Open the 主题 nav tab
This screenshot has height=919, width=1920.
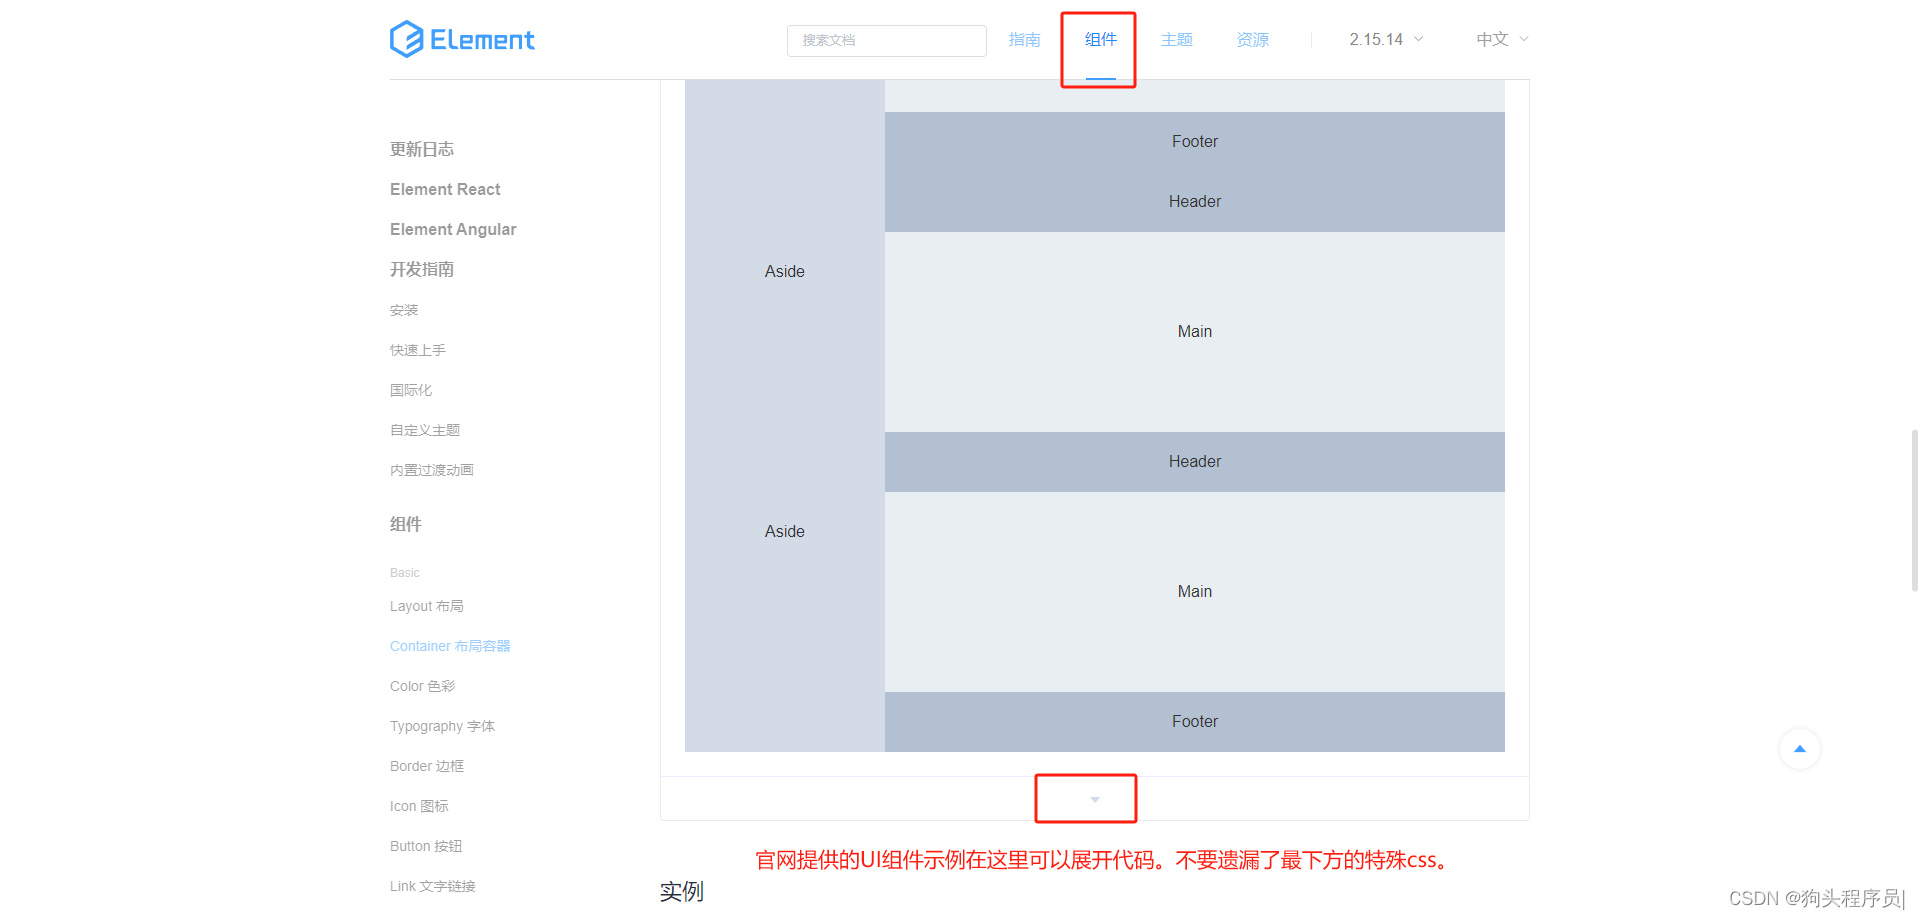1177,40
